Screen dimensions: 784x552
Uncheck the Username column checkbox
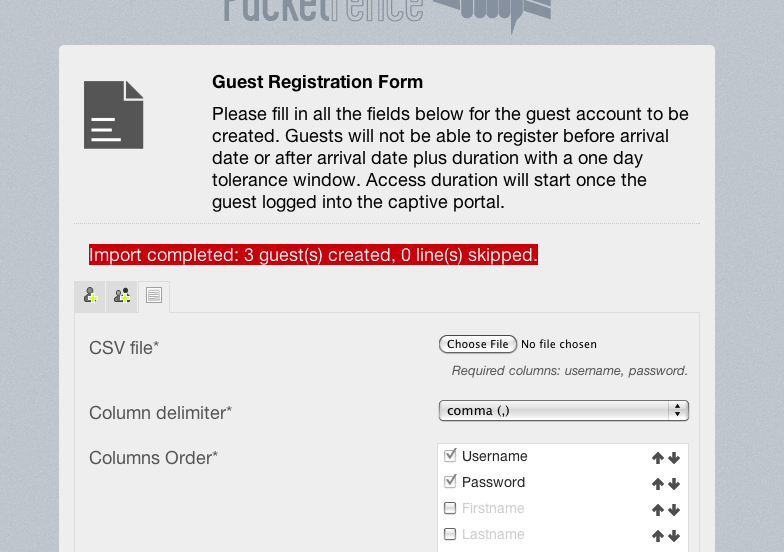(450, 456)
